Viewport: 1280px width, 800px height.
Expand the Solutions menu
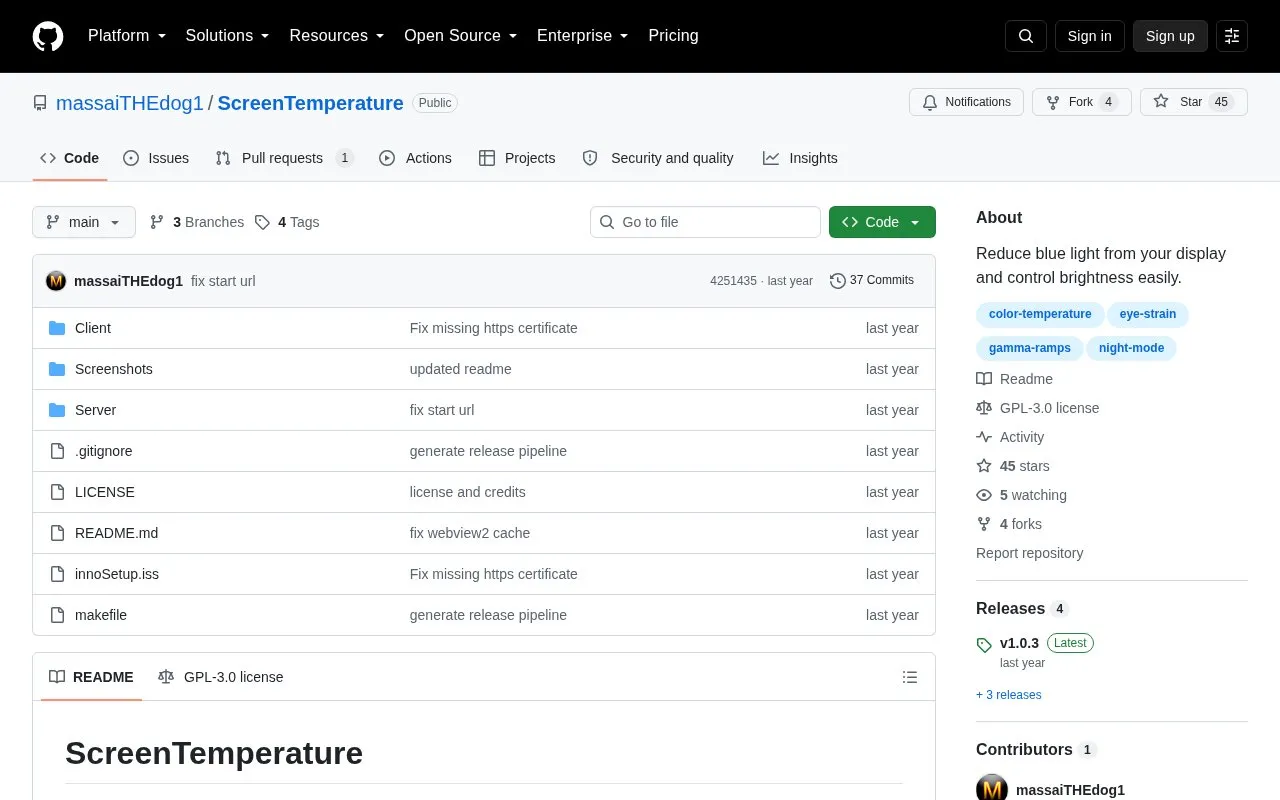click(x=227, y=36)
